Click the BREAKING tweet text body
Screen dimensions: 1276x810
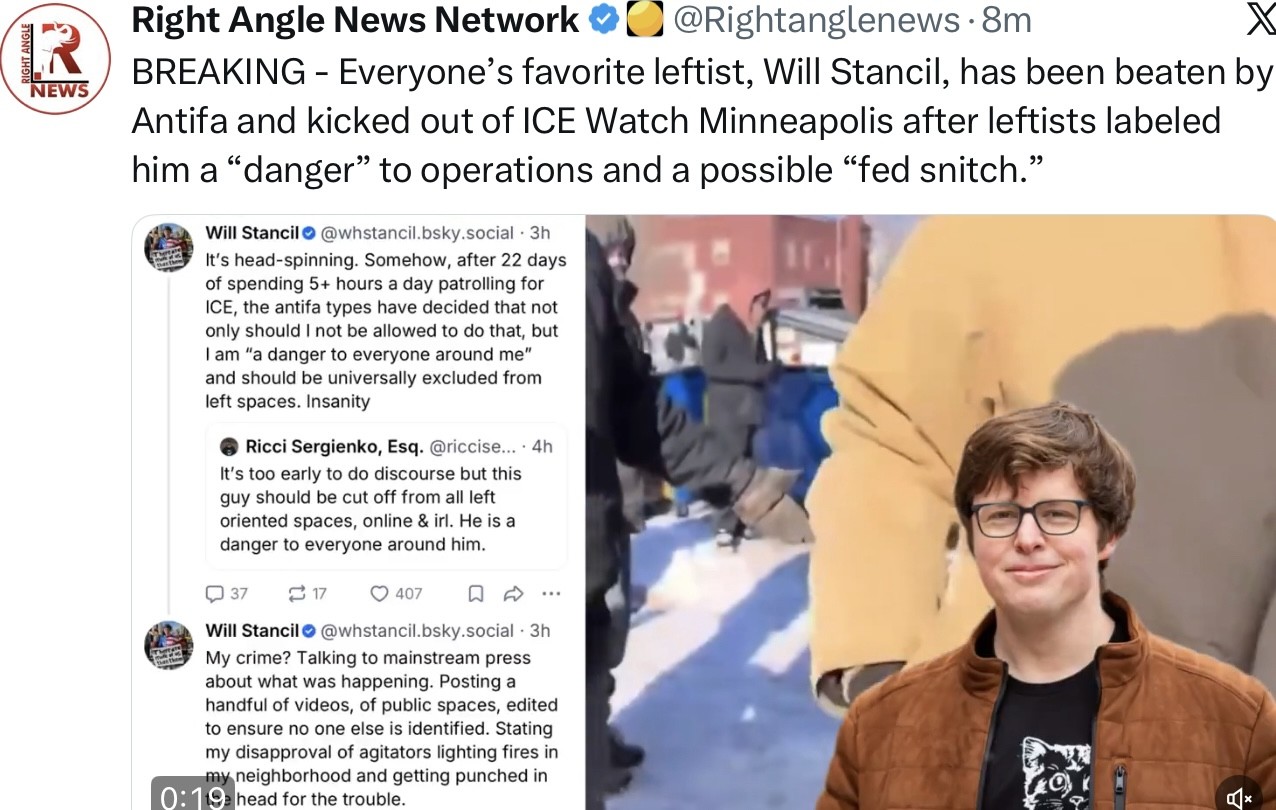tap(702, 120)
